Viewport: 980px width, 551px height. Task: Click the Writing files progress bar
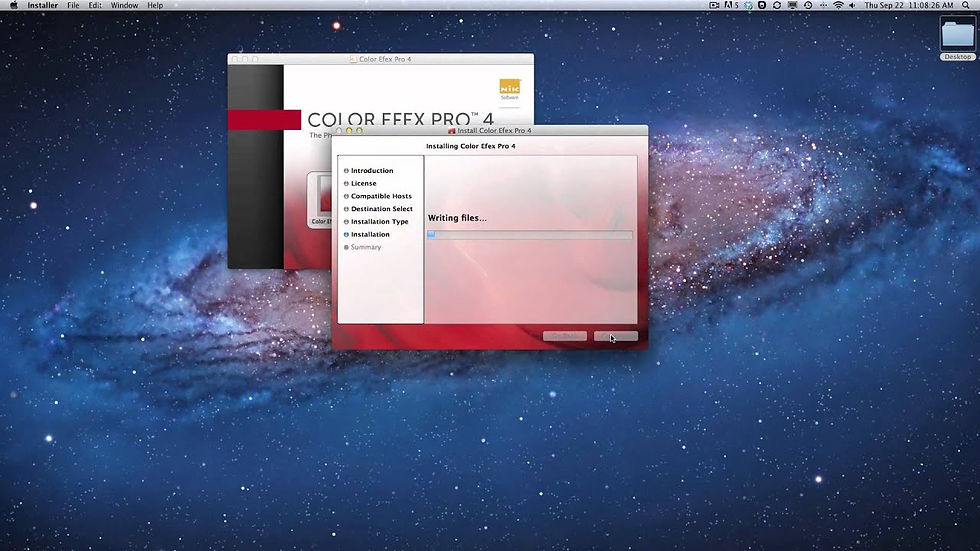tap(529, 235)
